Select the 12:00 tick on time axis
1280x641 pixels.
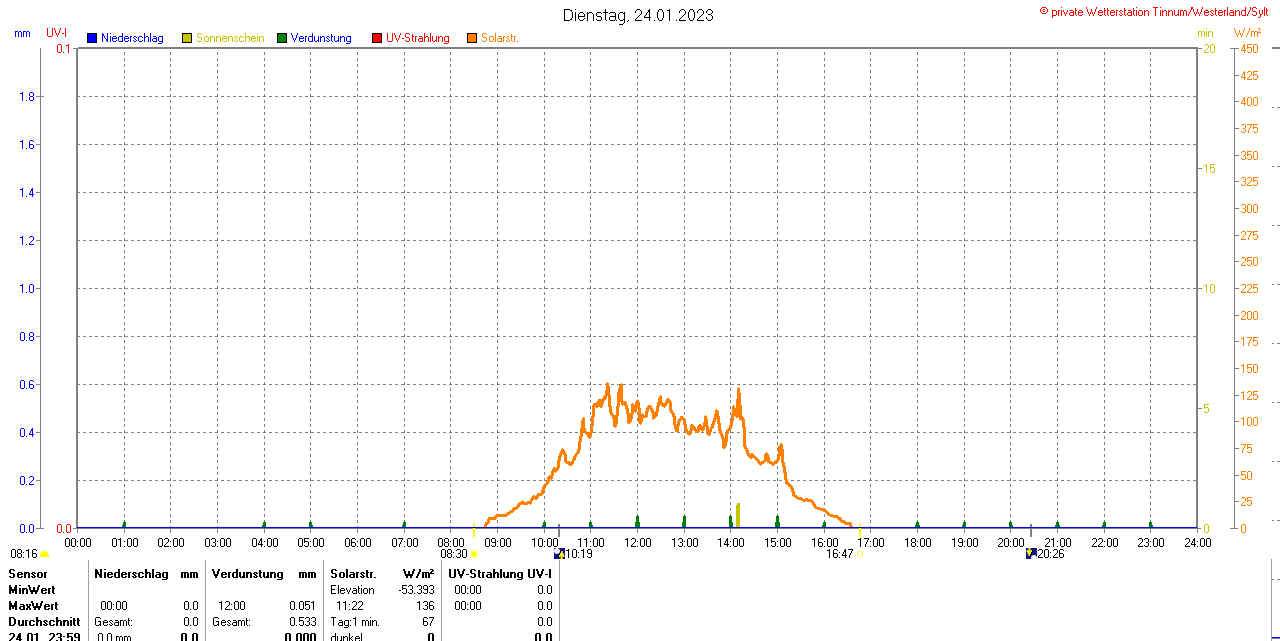pos(637,543)
